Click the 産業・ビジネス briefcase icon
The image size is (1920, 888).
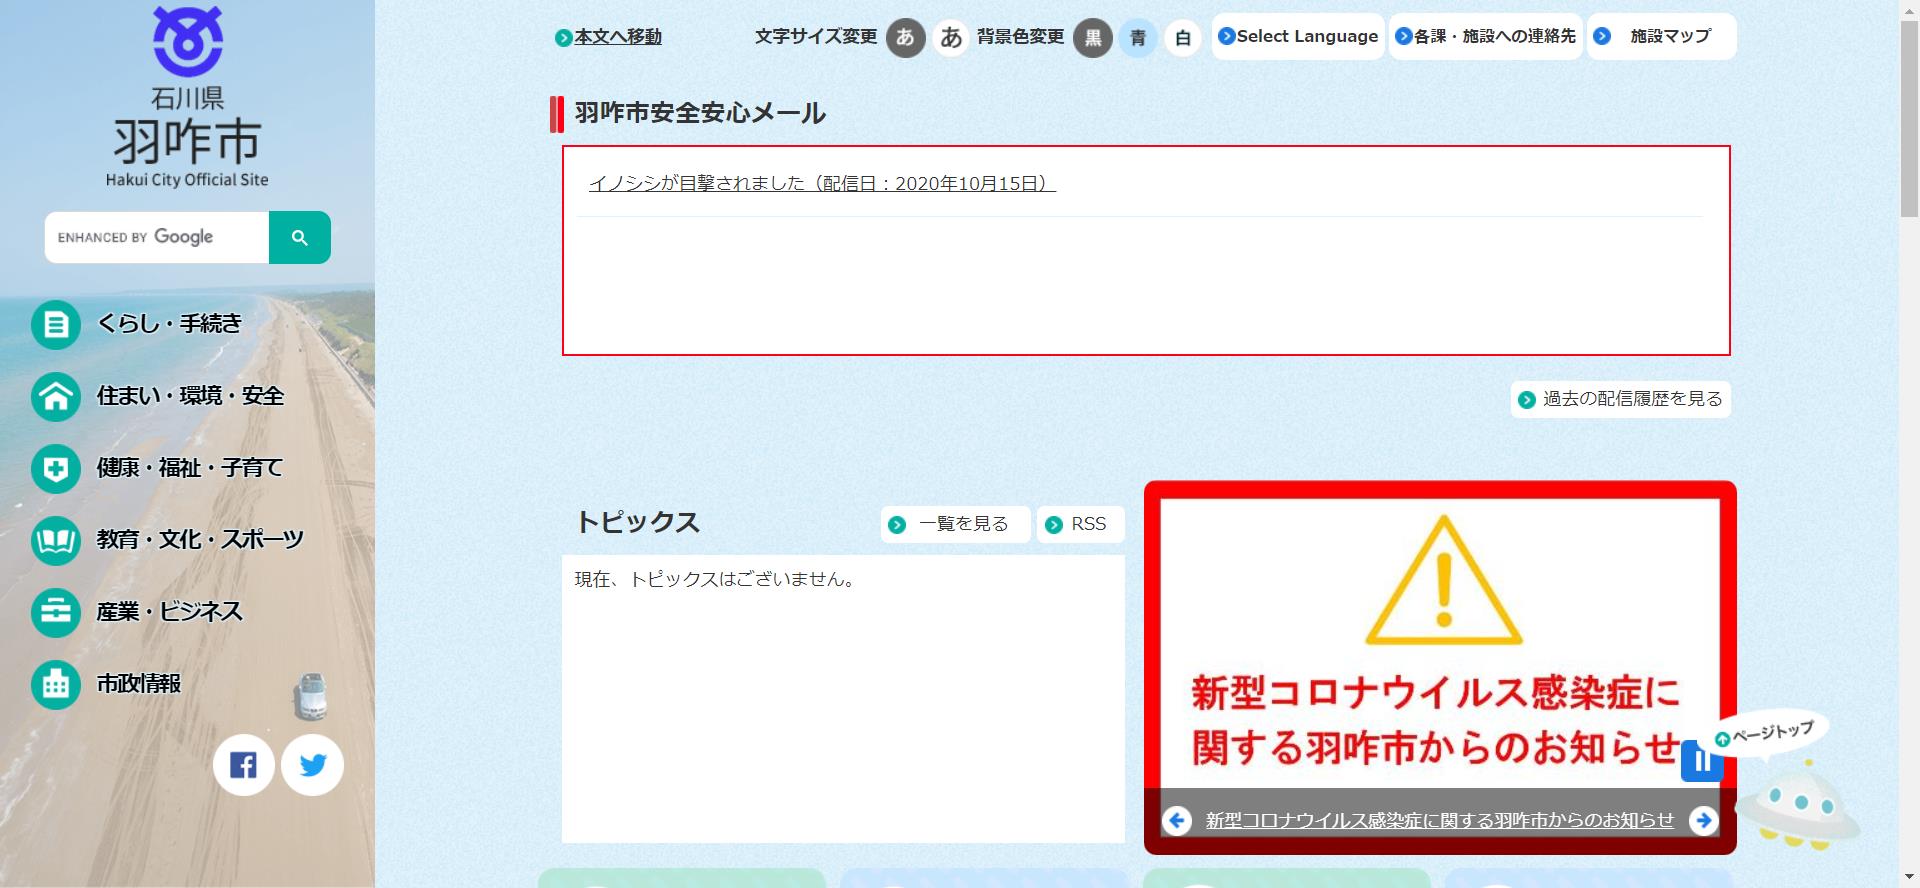[56, 612]
